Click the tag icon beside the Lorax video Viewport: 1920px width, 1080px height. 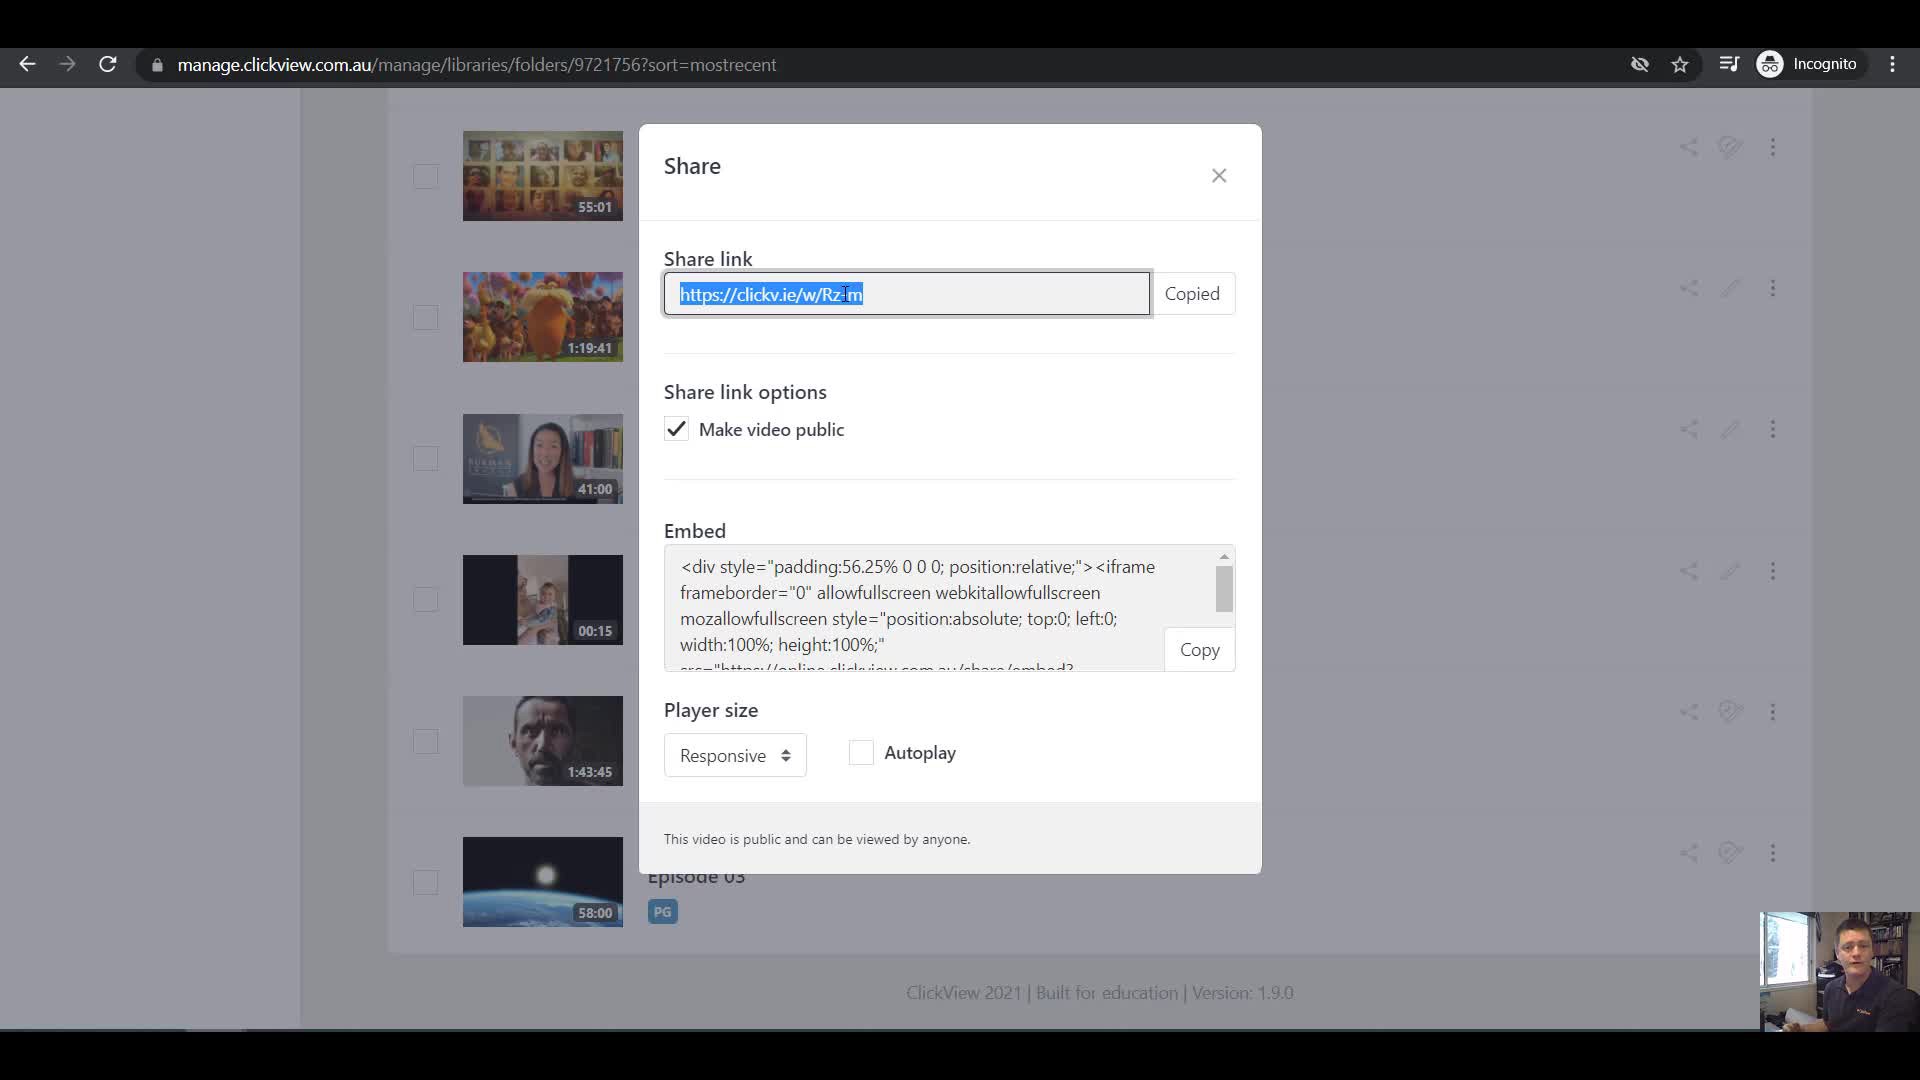[x=1731, y=288]
